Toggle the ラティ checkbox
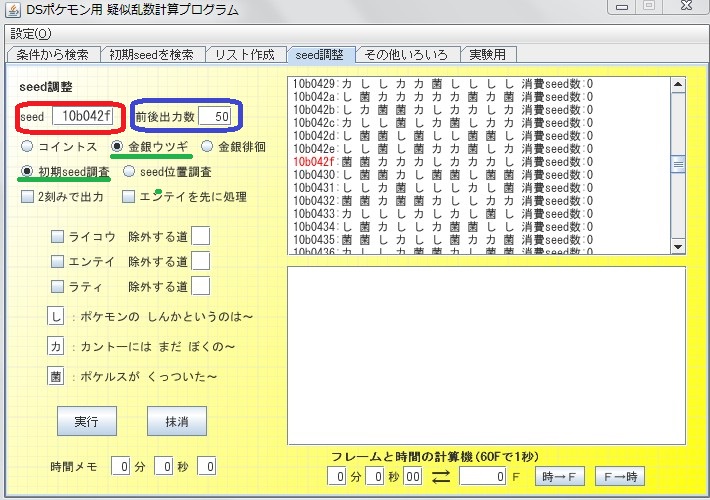710x500 pixels. [x=57, y=286]
